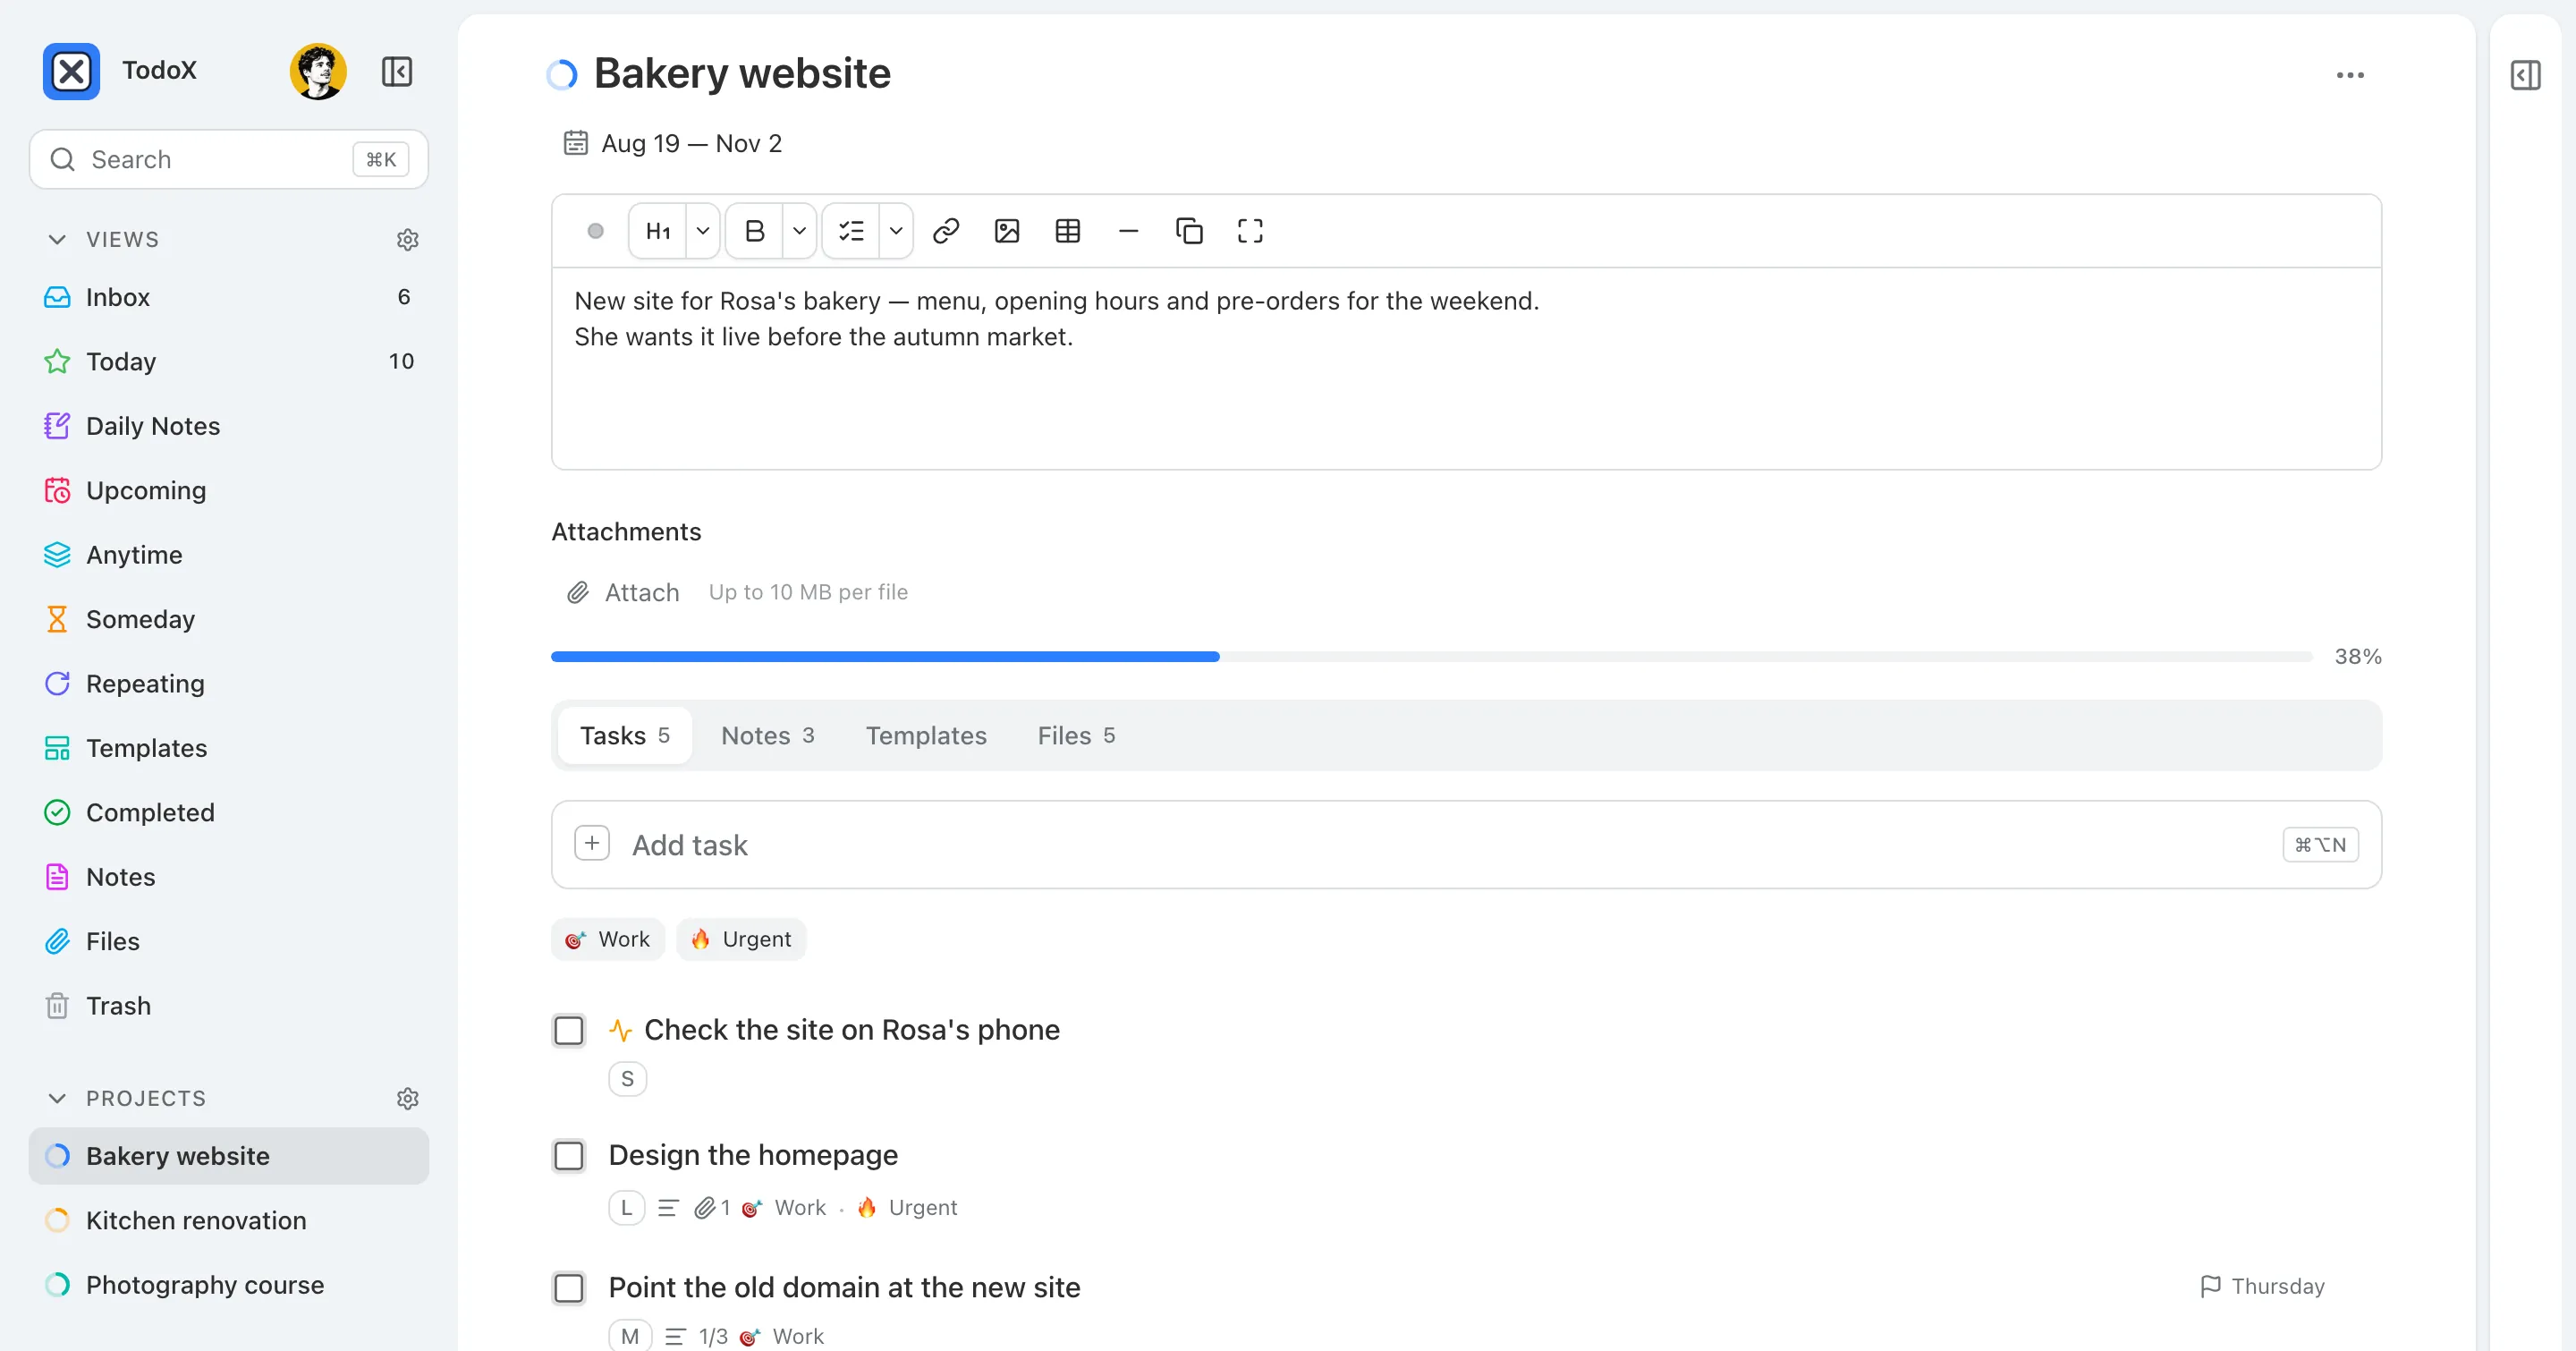Viewport: 2576px width, 1351px height.
Task: Click the notes icon on Design the homepage
Action: pos(668,1208)
